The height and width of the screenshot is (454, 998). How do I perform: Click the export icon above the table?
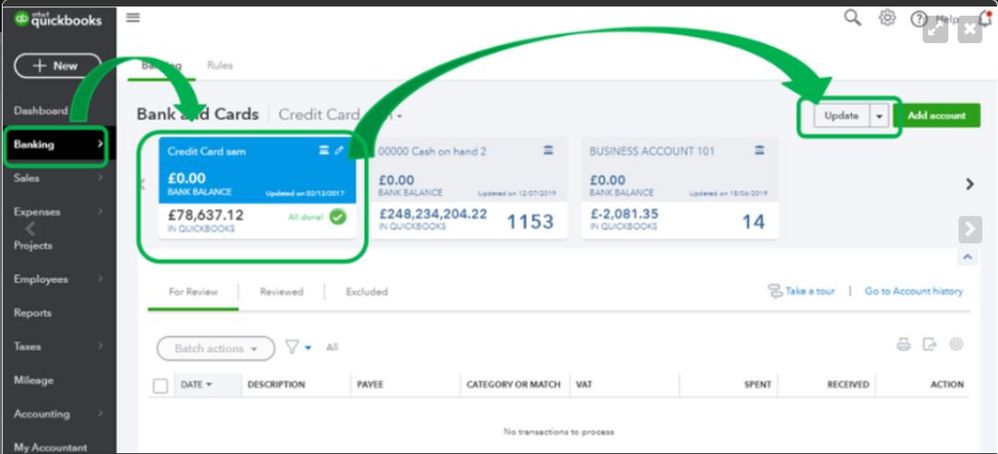(929, 345)
